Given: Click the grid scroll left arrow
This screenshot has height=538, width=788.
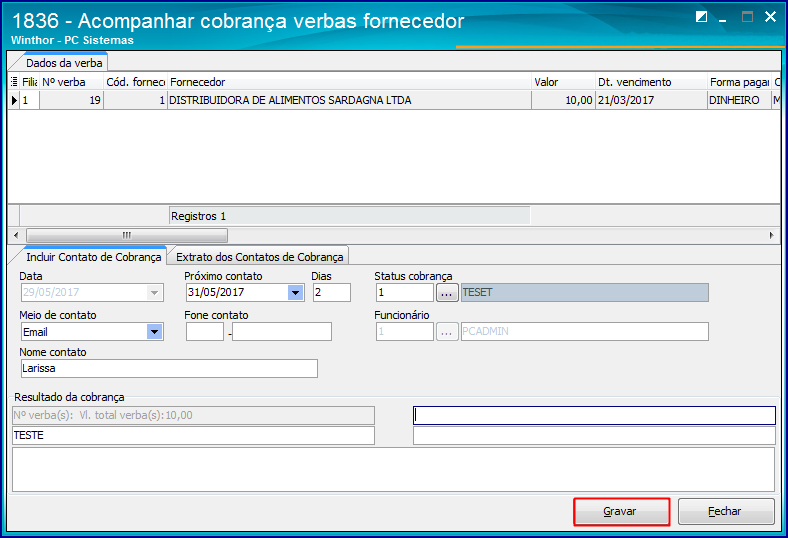Looking at the screenshot, I should [16, 235].
